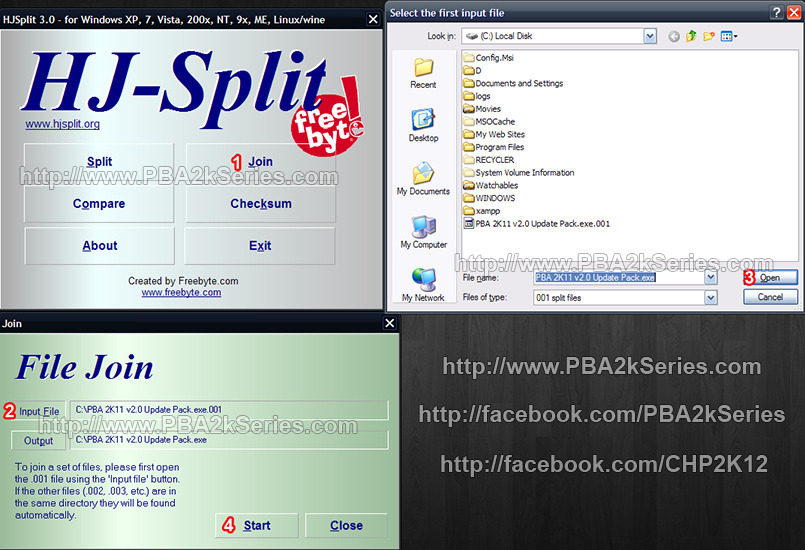
Task: Close the Select input file dialog
Action: coord(794,13)
